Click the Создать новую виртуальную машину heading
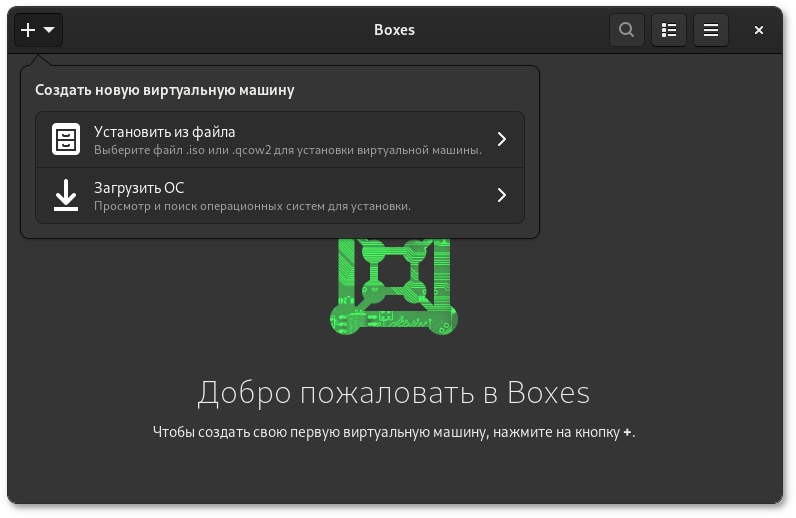Image resolution: width=796 pixels, height=518 pixels. tap(164, 90)
